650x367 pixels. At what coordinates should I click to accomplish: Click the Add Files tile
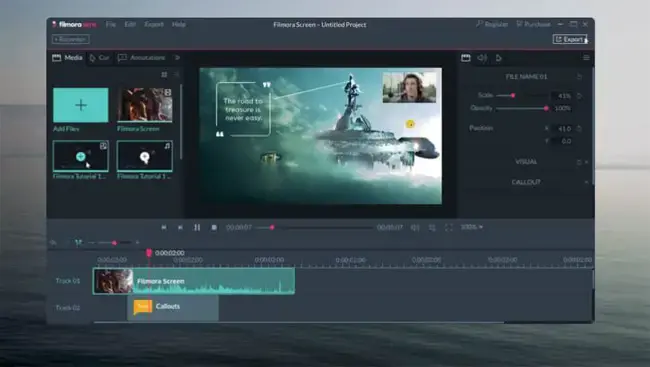coord(81,105)
